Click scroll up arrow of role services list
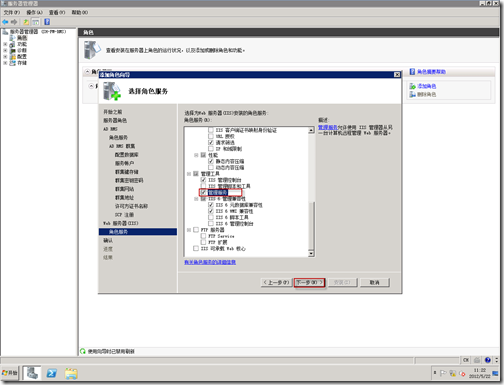 click(311, 130)
